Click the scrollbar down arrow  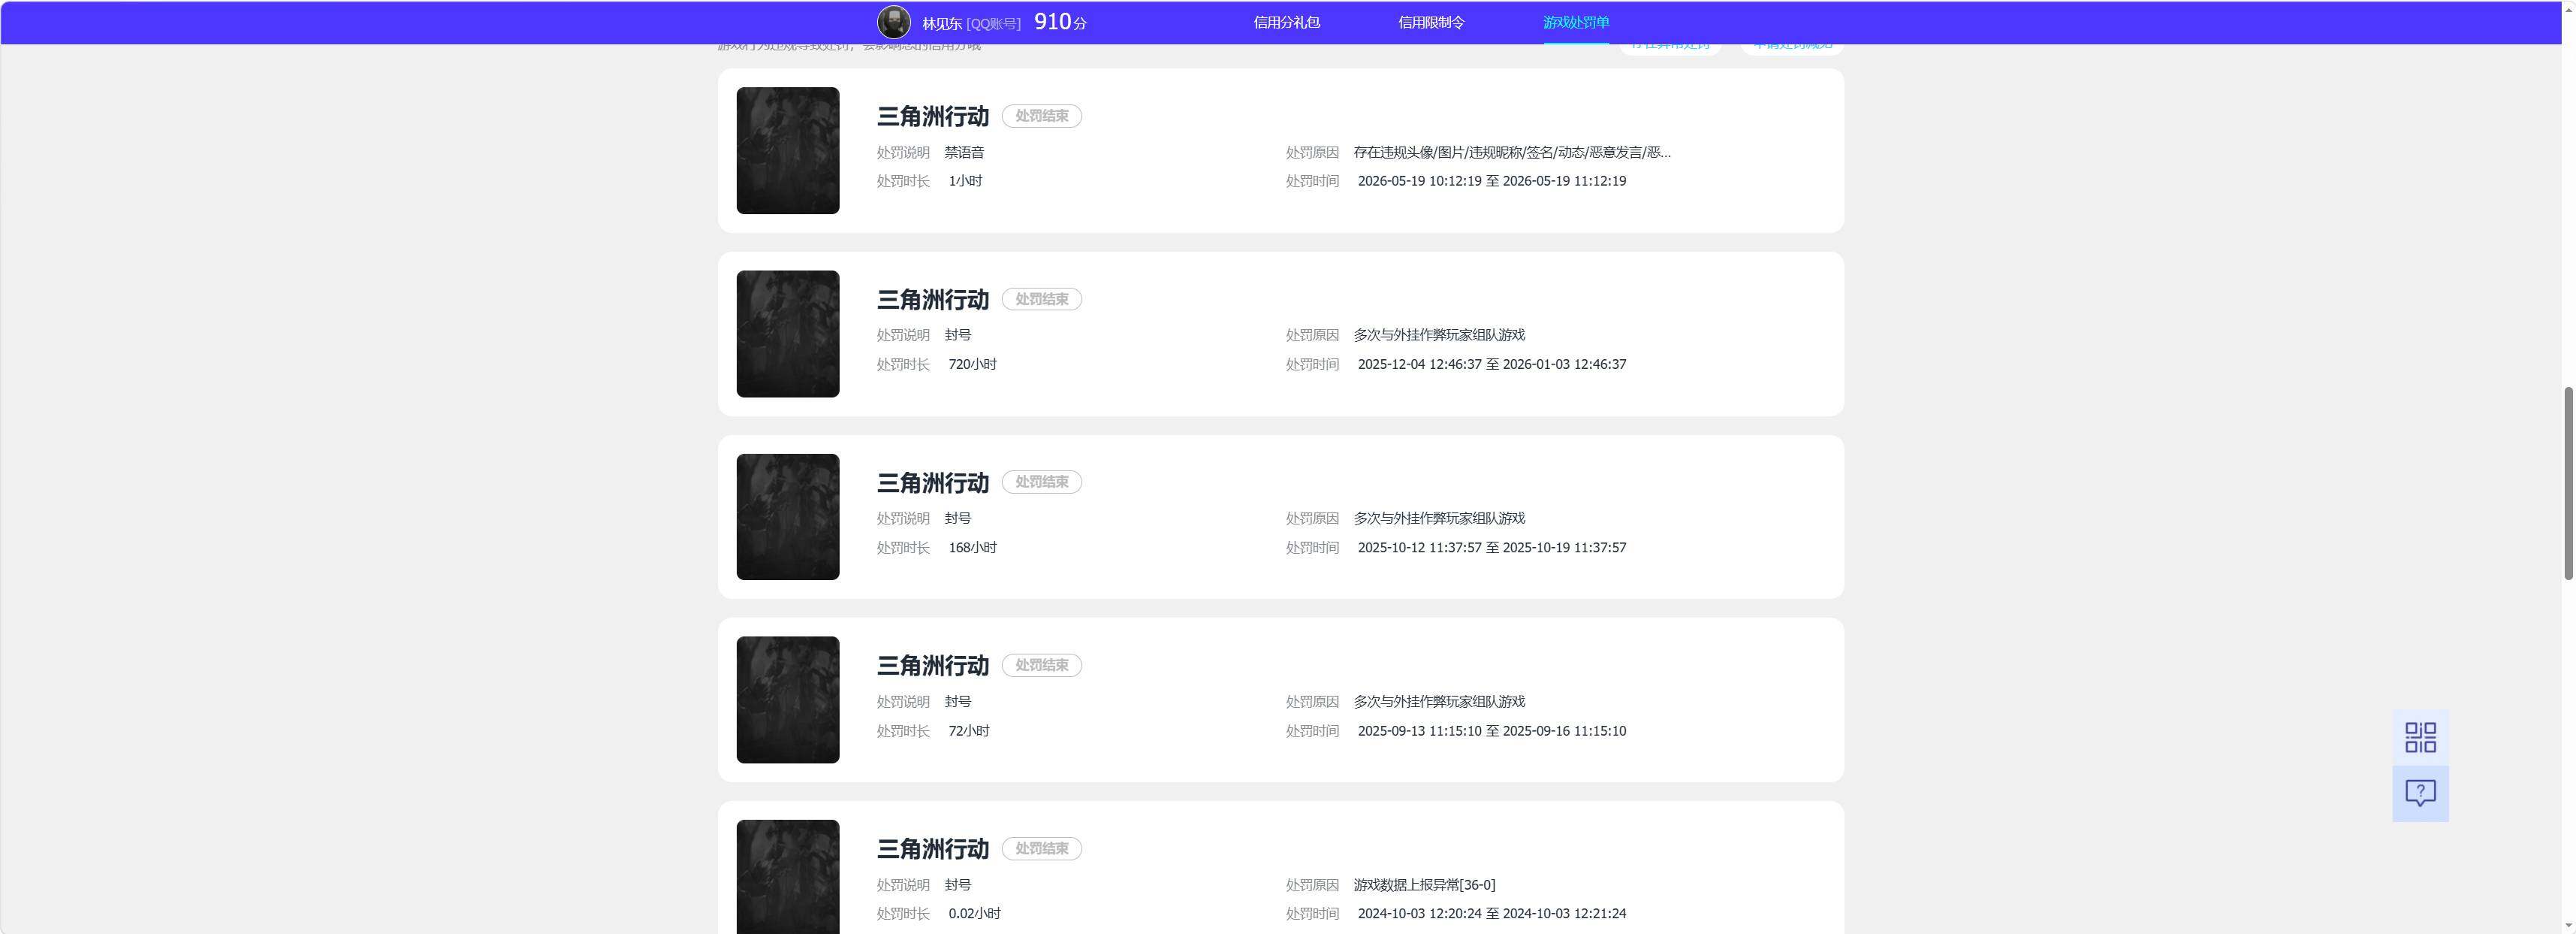tap(2567, 926)
